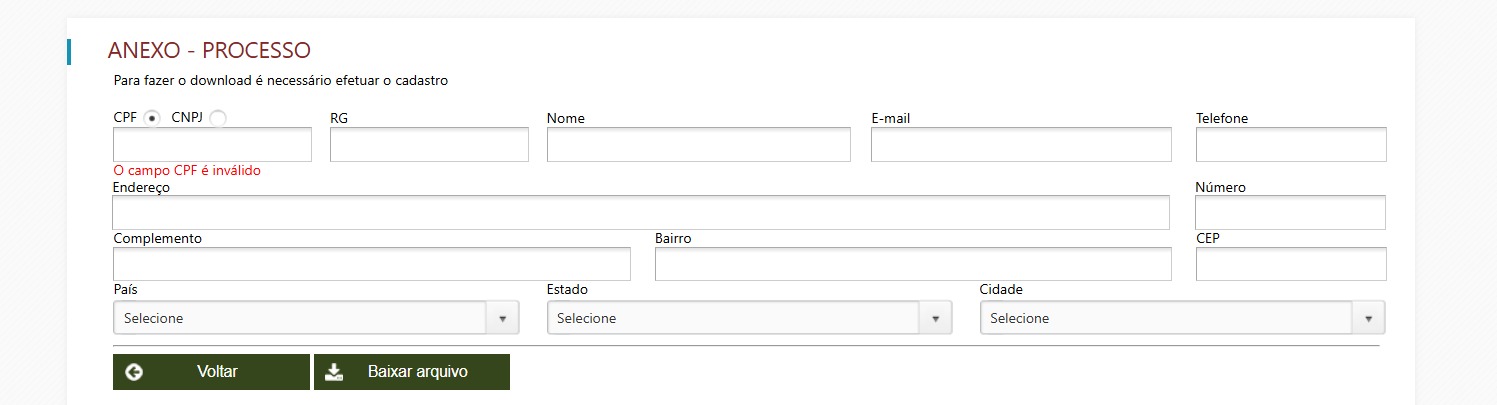The width and height of the screenshot is (1497, 405).
Task: Click the E-mail input box
Action: point(1021,145)
